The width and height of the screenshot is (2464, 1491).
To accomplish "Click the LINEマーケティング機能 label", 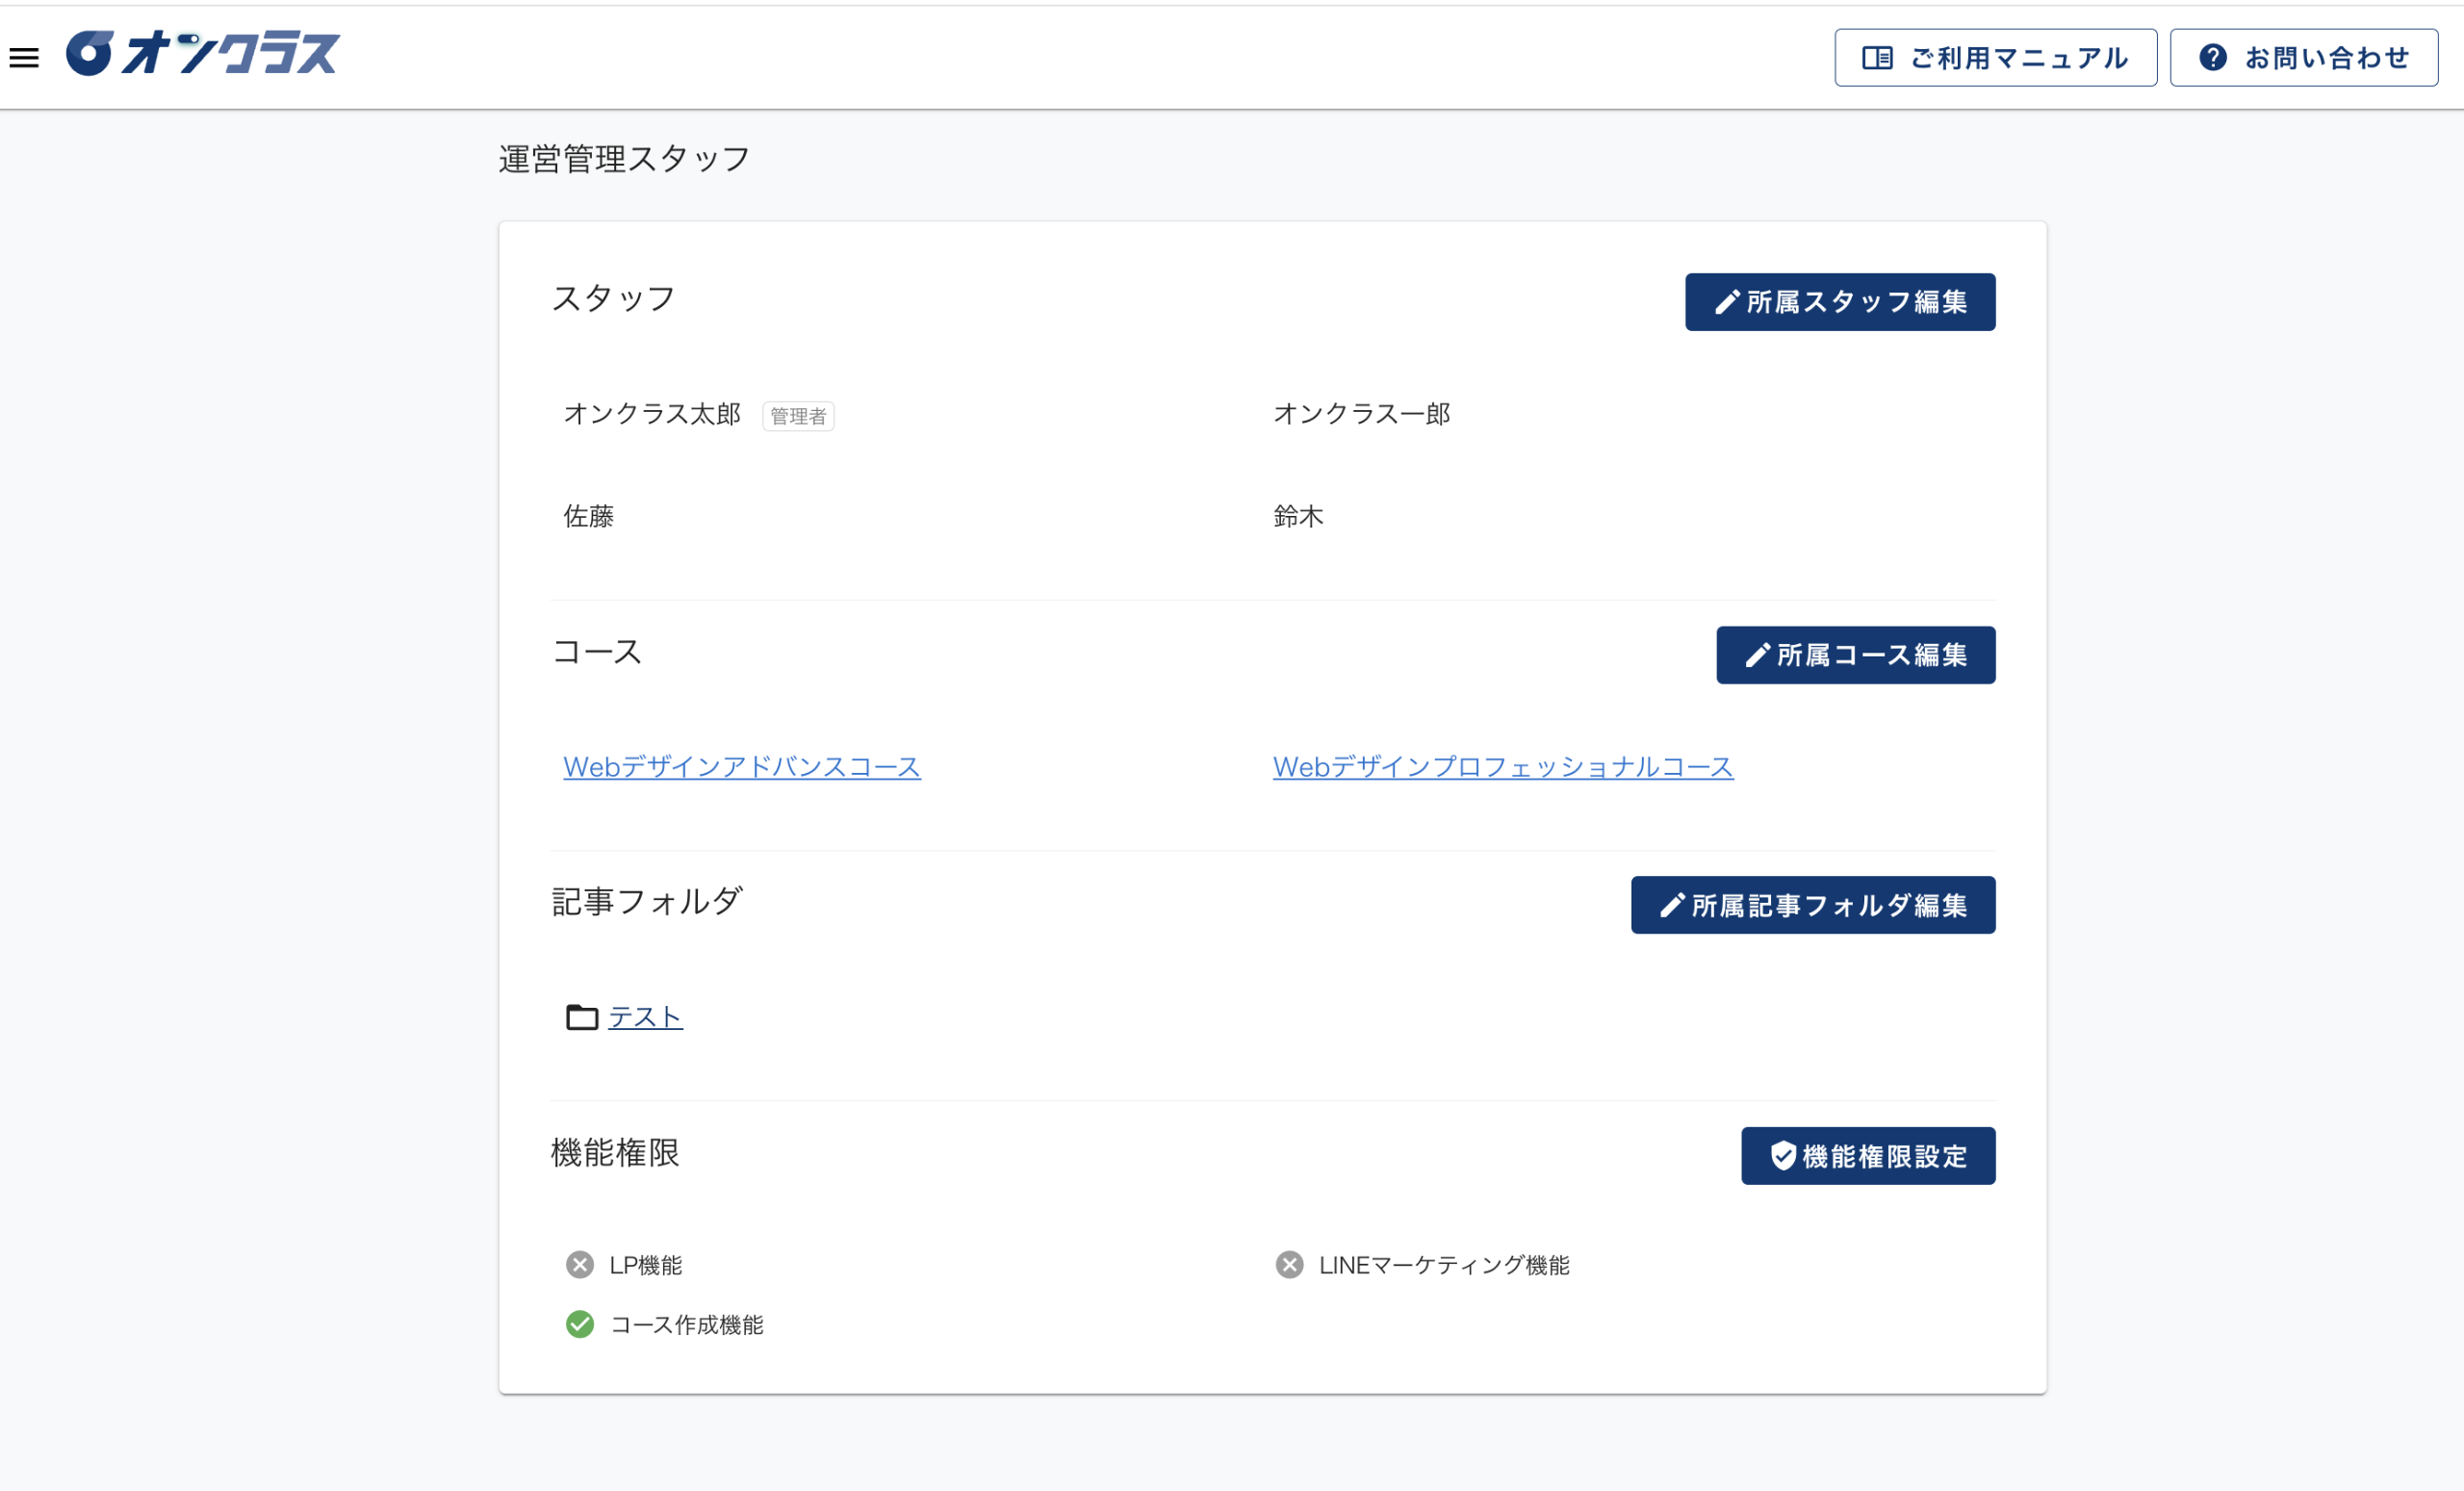I will [1444, 1265].
